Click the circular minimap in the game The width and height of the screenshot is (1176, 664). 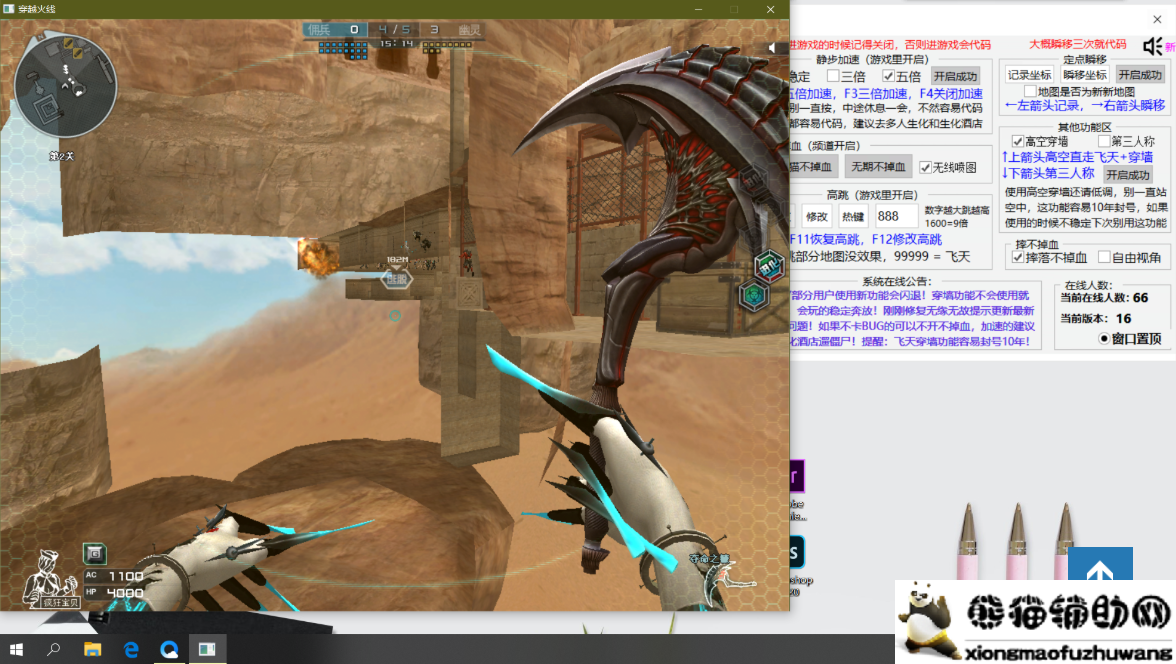pos(66,86)
